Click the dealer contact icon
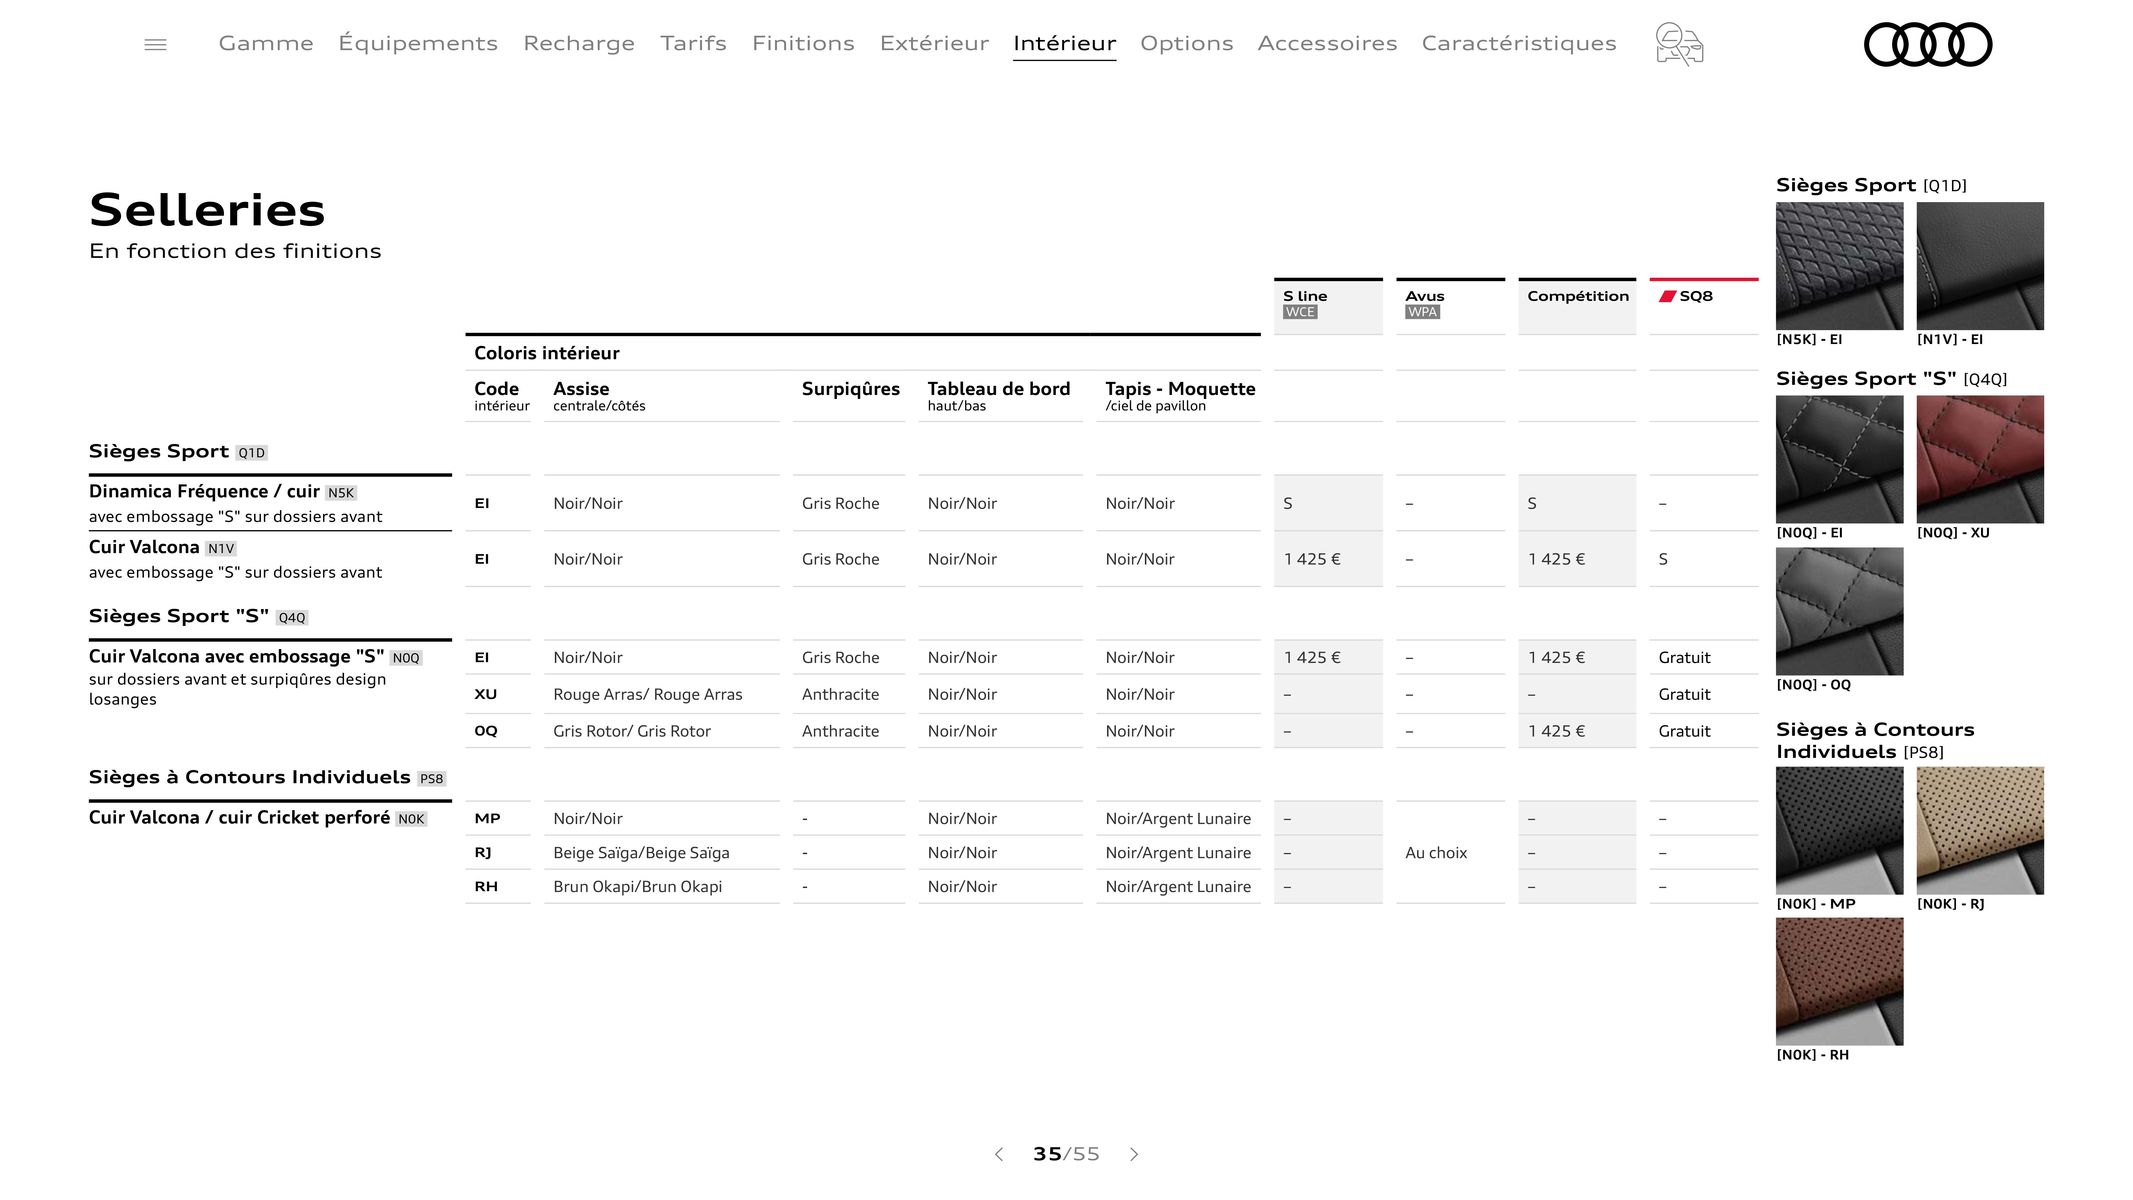Viewport: 2133px width, 1200px height. pos(1679,44)
